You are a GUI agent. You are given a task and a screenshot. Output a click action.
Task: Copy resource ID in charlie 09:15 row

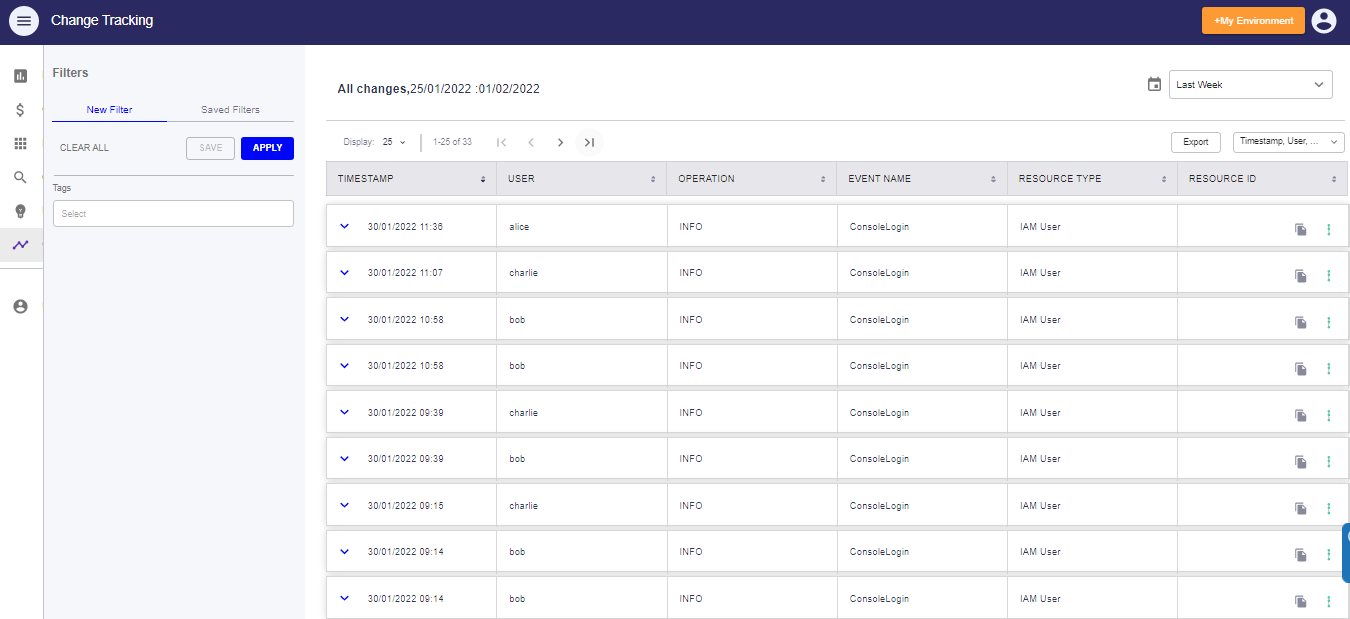1301,509
